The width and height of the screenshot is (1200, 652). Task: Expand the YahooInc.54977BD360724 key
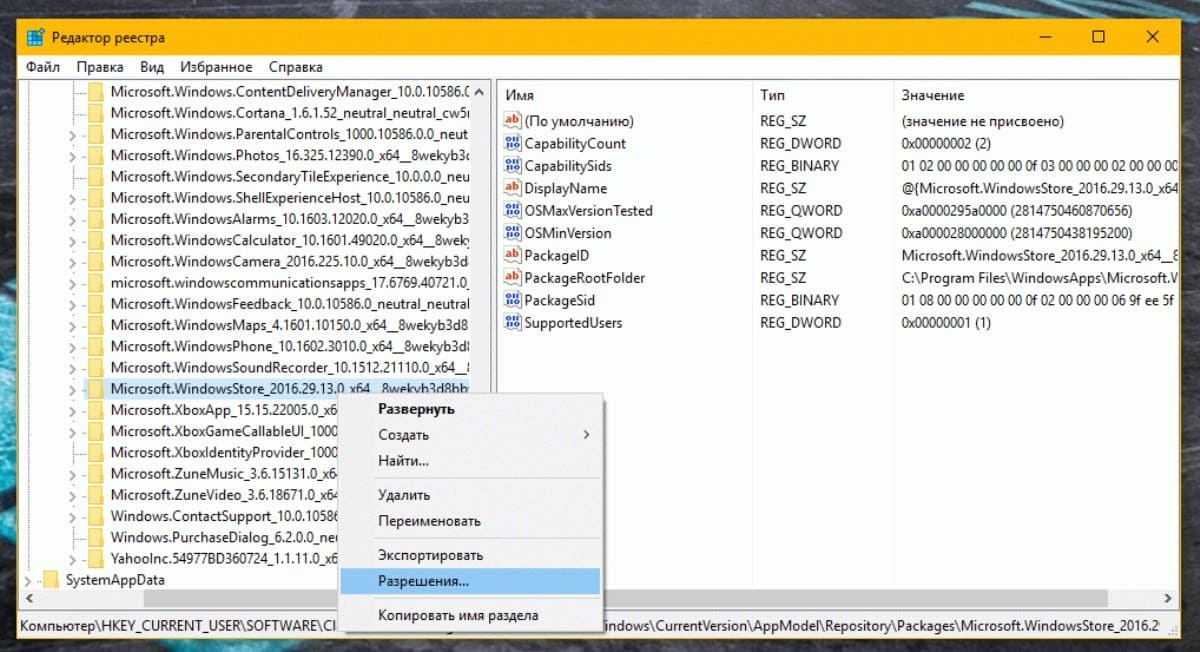coord(73,559)
